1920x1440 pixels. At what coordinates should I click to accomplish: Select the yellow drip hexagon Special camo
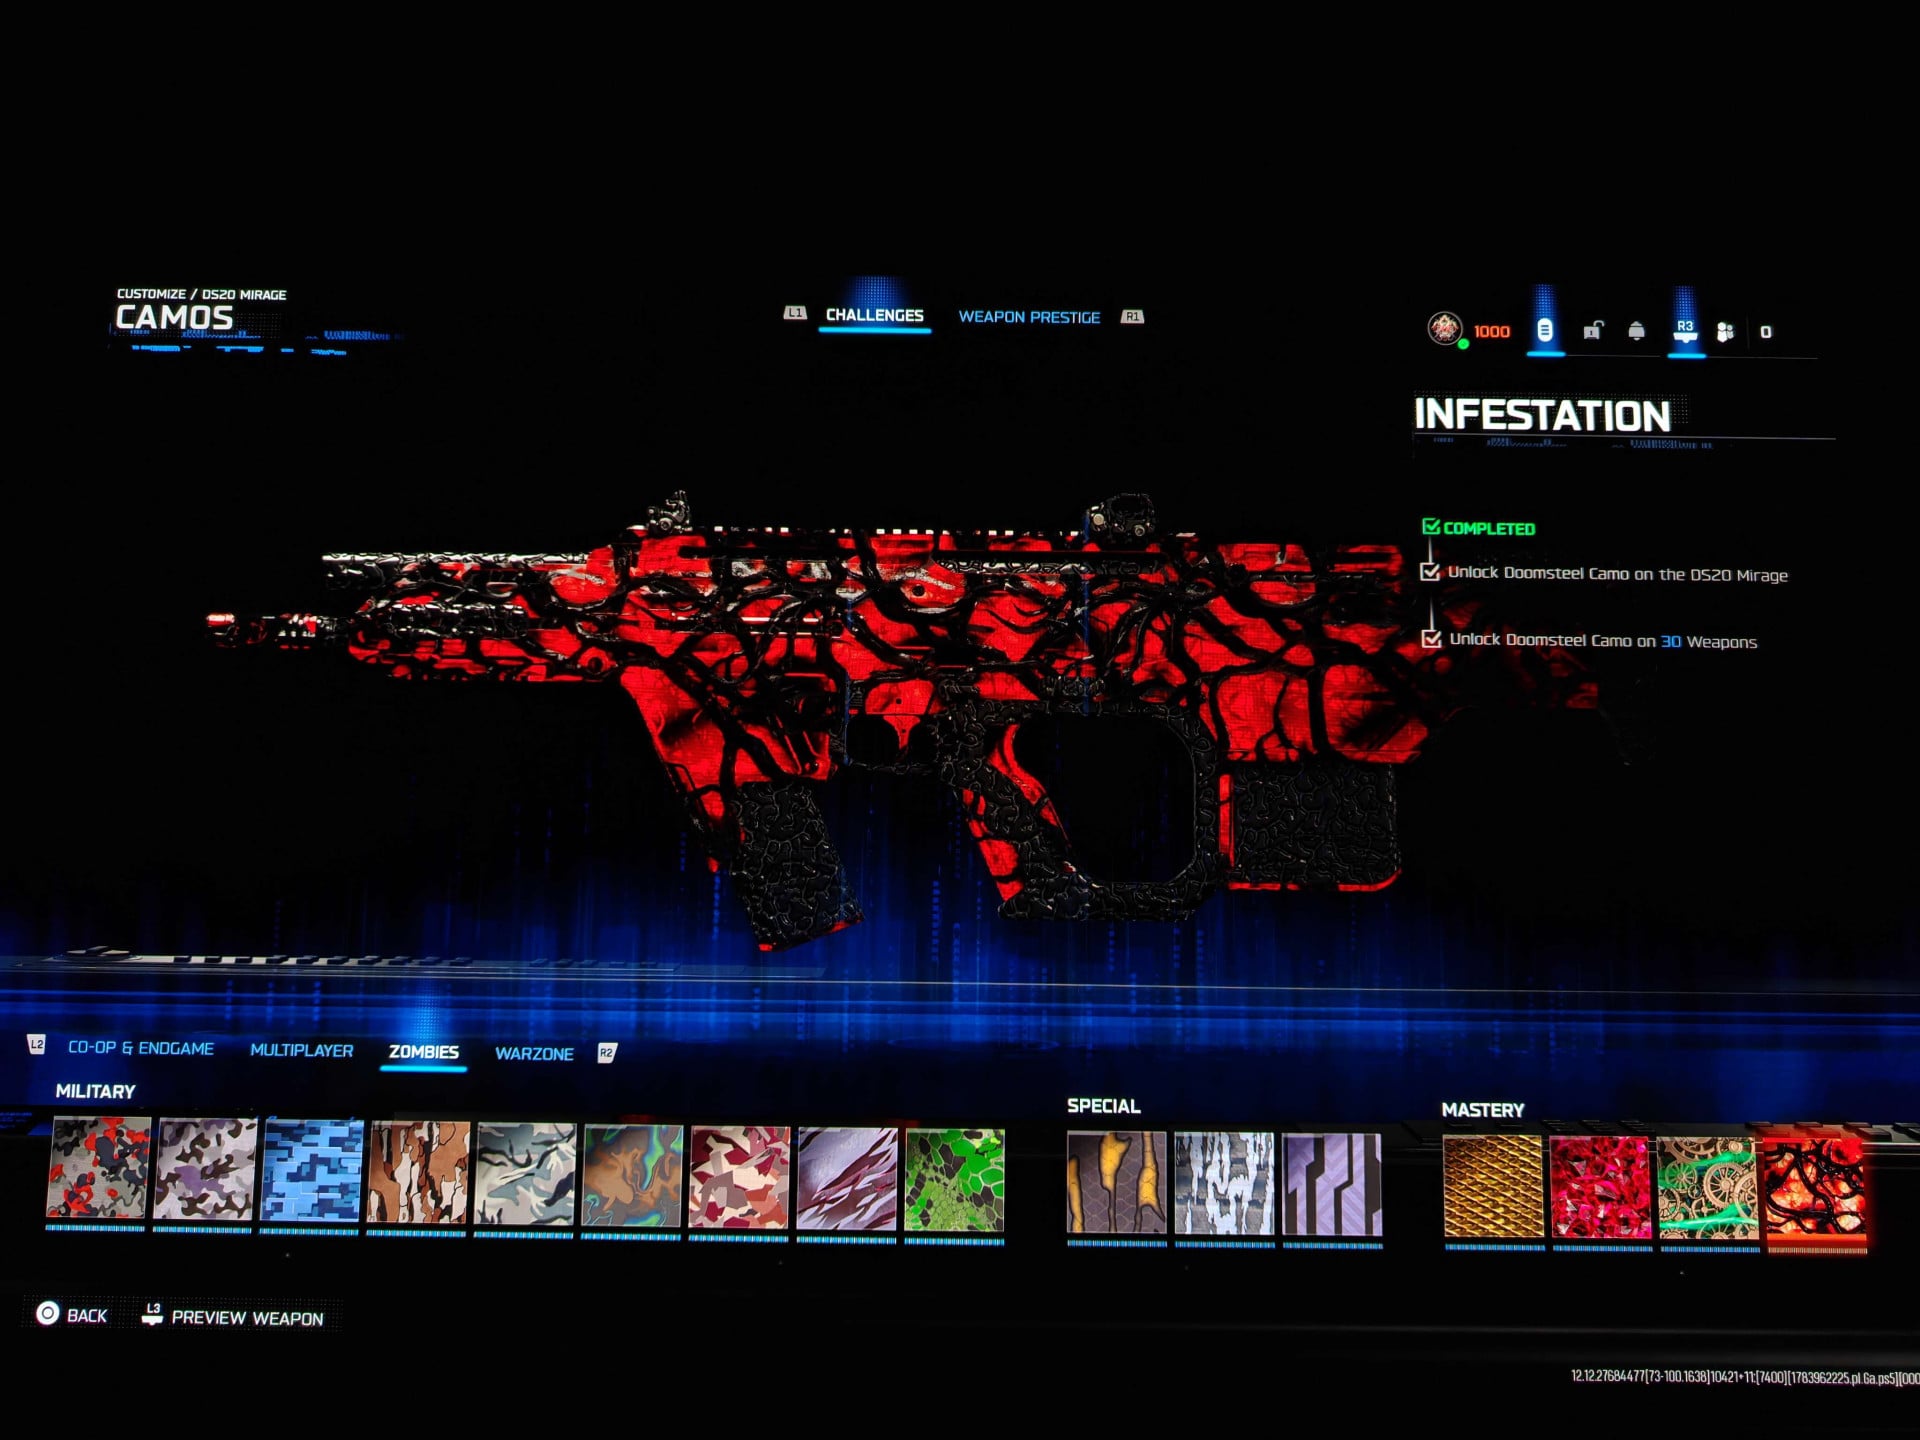1116,1183
